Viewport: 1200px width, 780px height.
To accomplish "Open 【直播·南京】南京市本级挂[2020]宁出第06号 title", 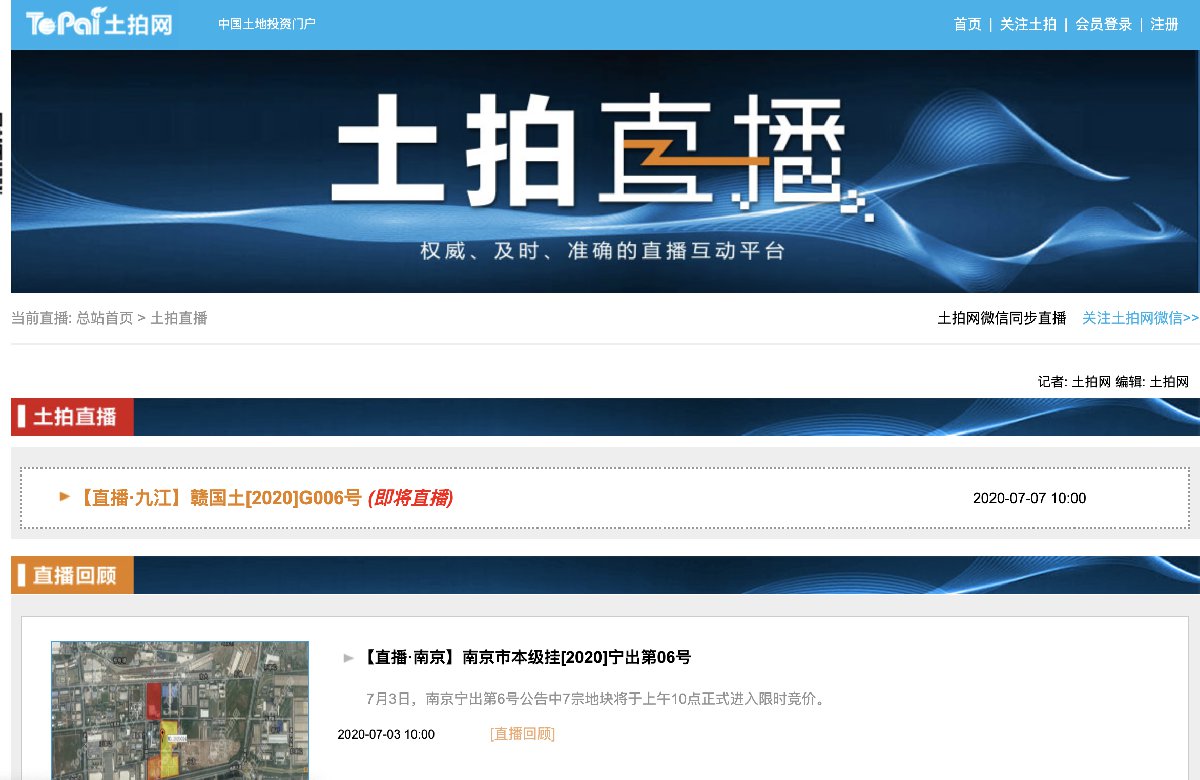I will 527,657.
